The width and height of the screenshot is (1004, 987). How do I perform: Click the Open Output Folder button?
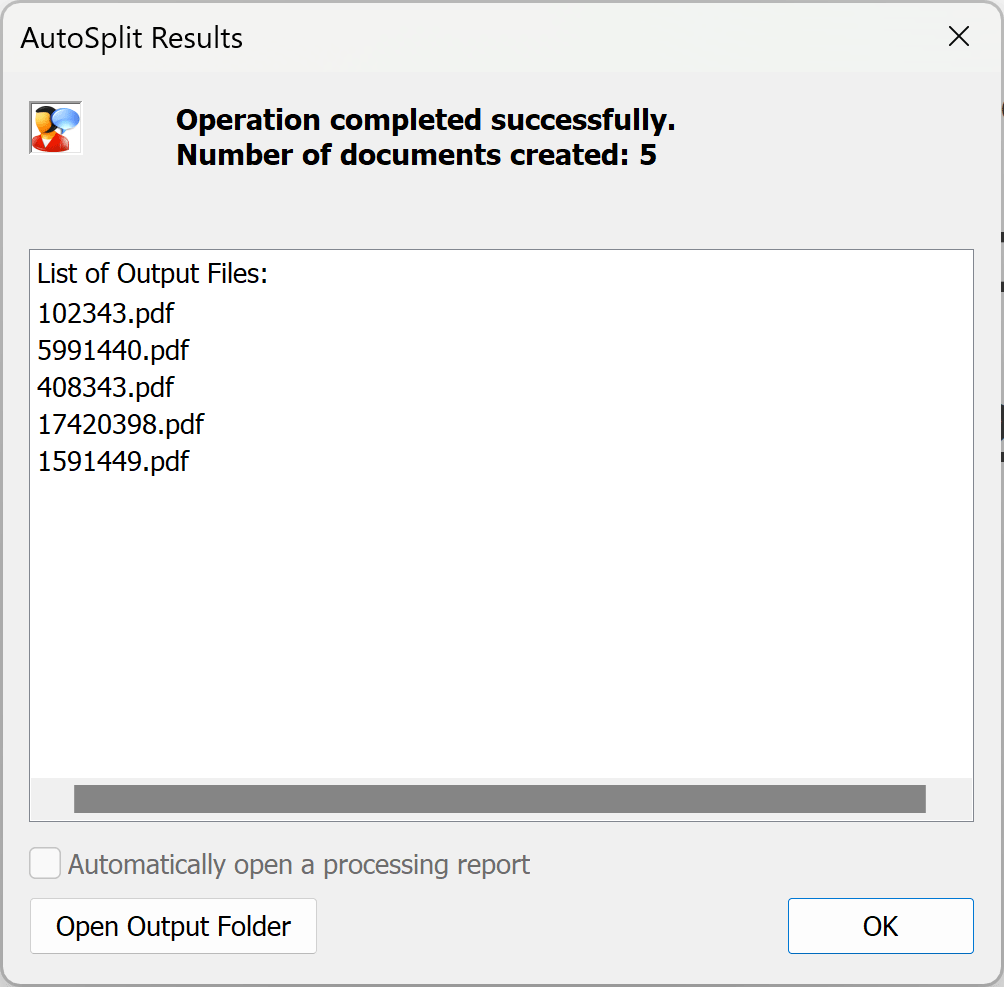click(172, 926)
